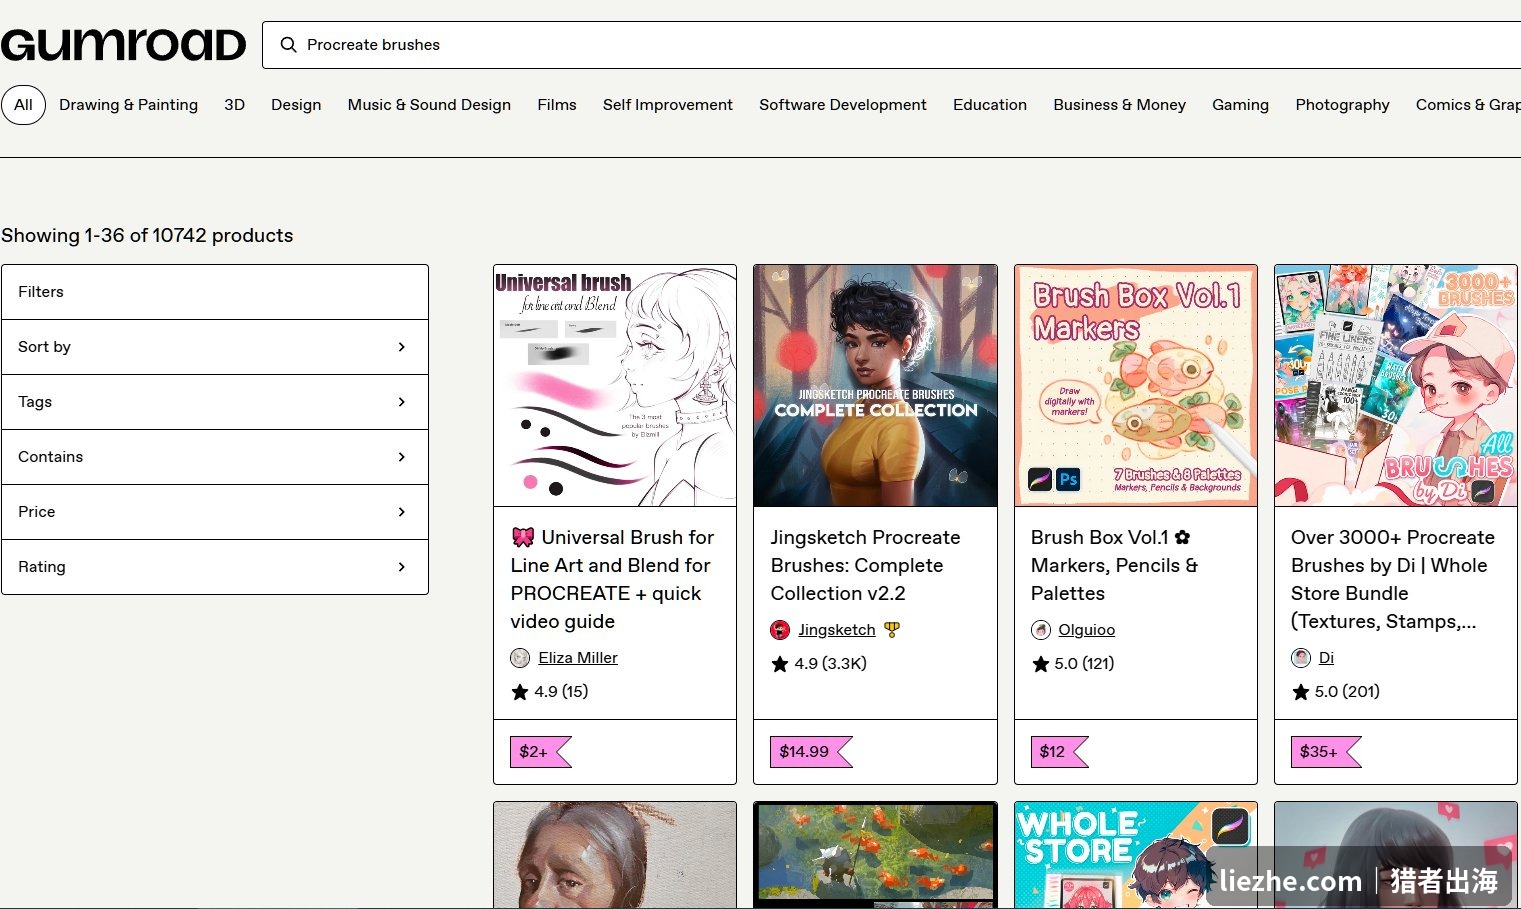Click the star icon next to 5.0 (201)
Viewport: 1521px width, 909px height.
[1301, 692]
